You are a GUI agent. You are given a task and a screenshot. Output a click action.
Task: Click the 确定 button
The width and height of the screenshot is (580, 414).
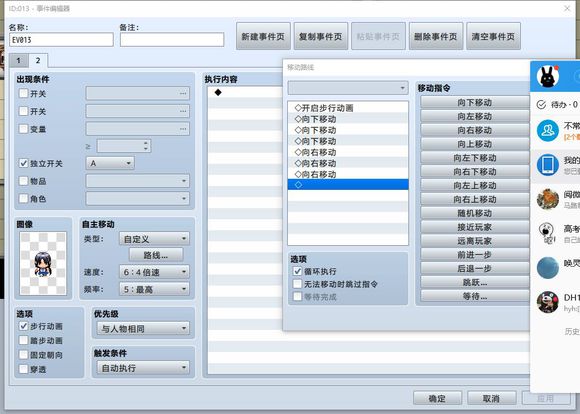coord(437,398)
